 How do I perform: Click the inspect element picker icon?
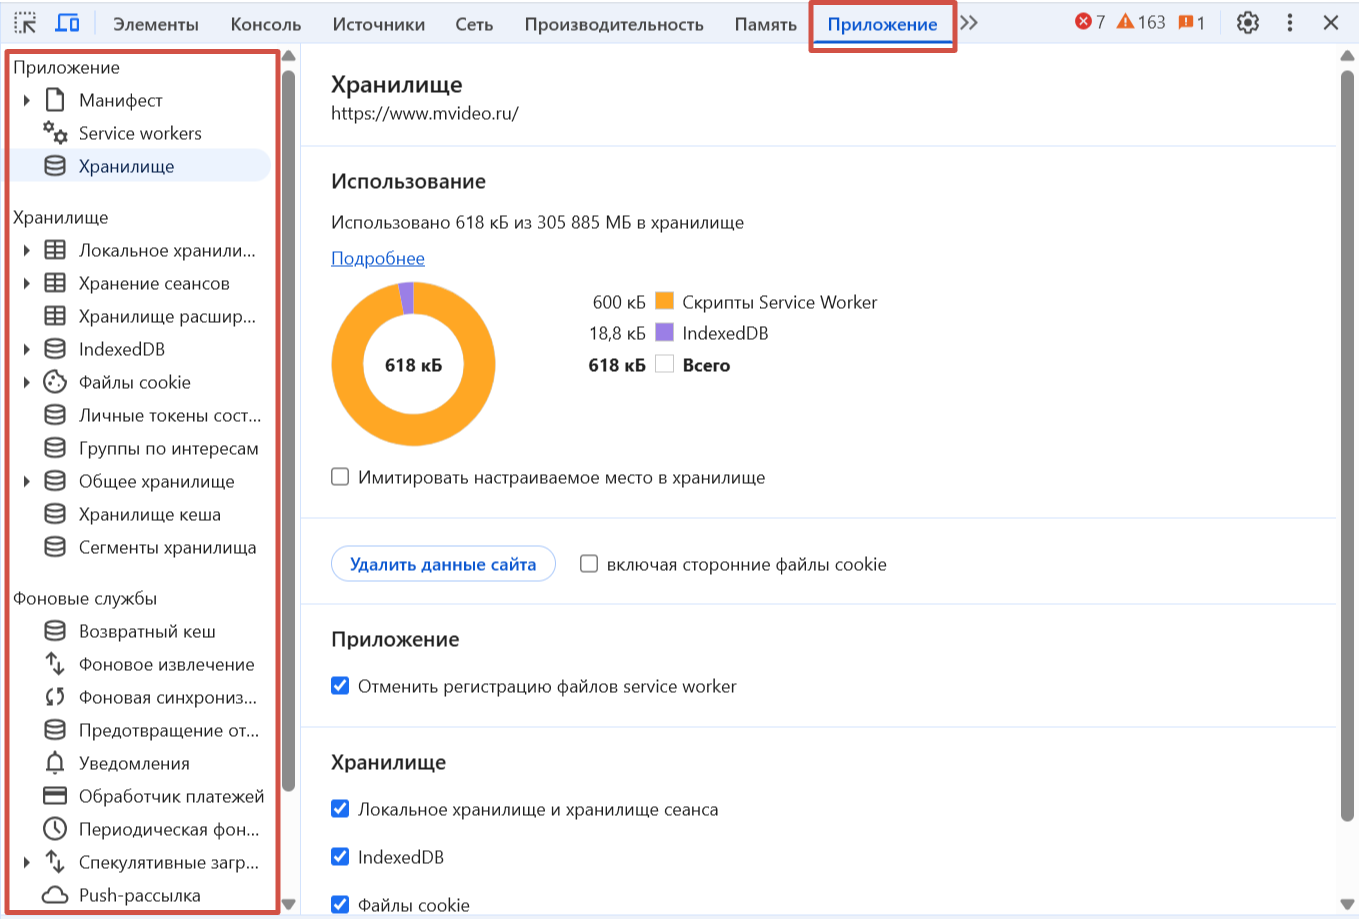[25, 23]
